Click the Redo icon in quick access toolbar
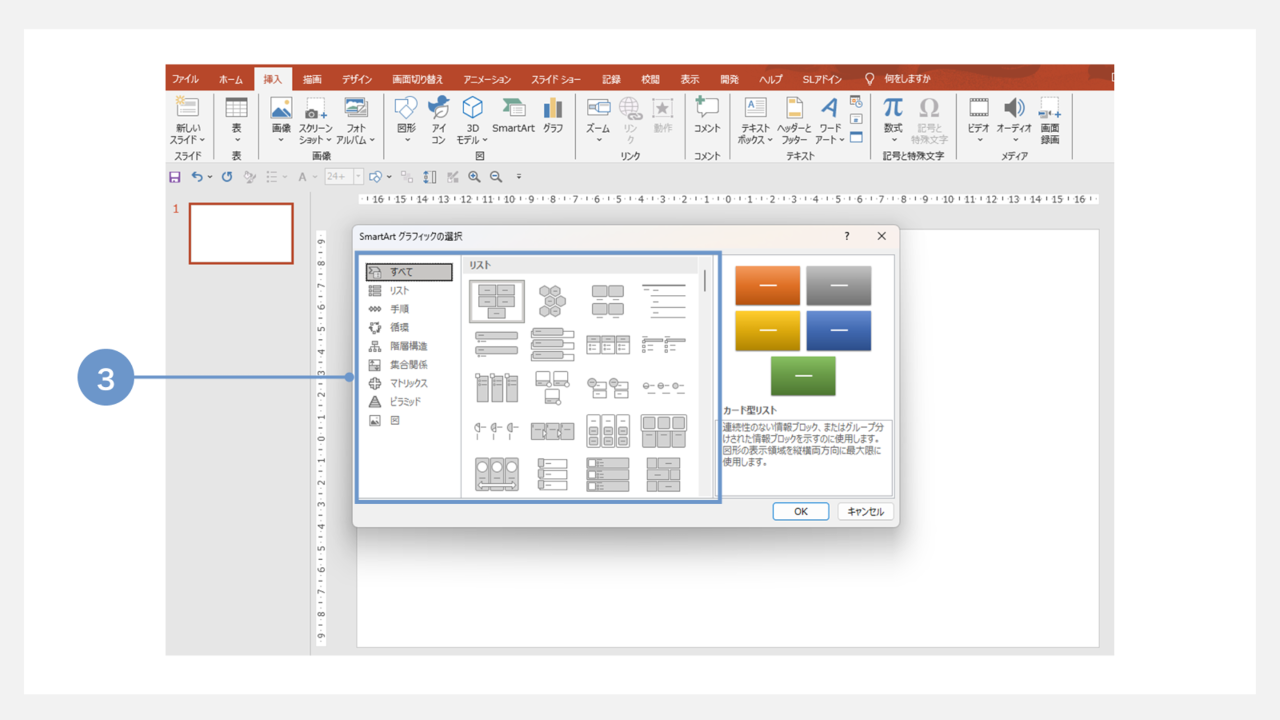Screen dimensions: 1280x720 click(x=227, y=177)
